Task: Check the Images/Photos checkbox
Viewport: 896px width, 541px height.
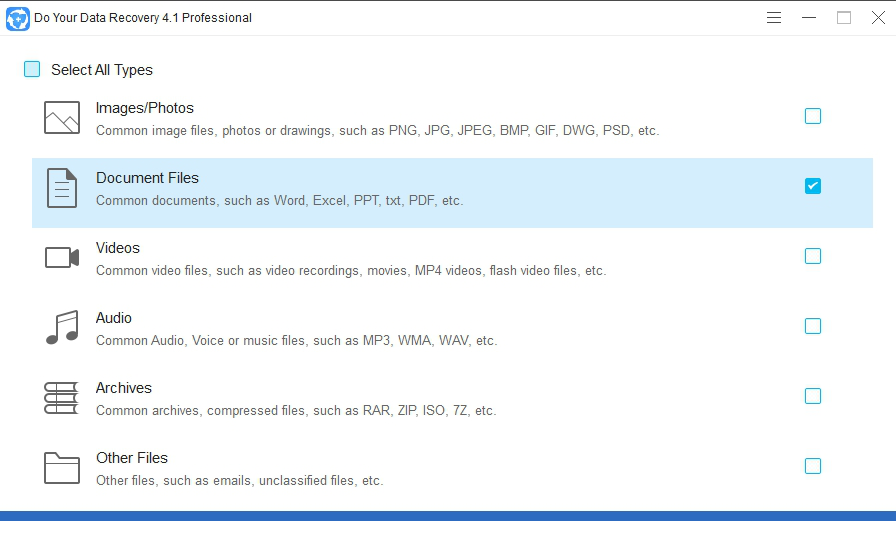Action: tap(813, 116)
